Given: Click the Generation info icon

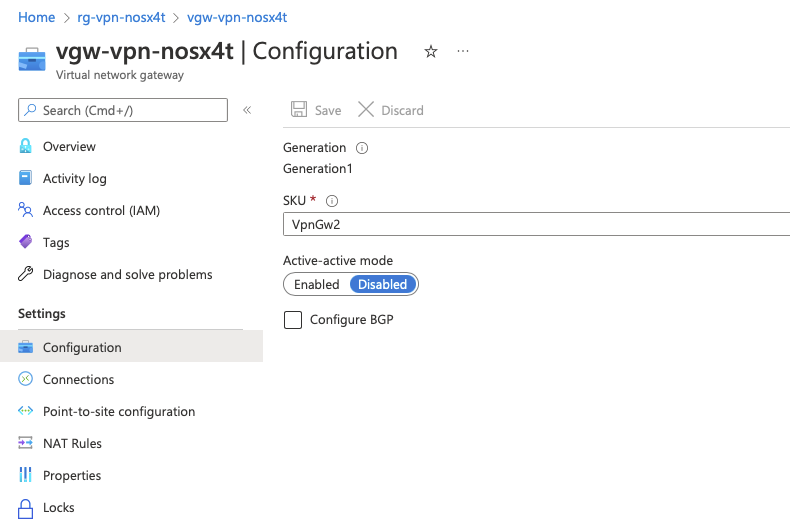Looking at the screenshot, I should click(x=362, y=148).
